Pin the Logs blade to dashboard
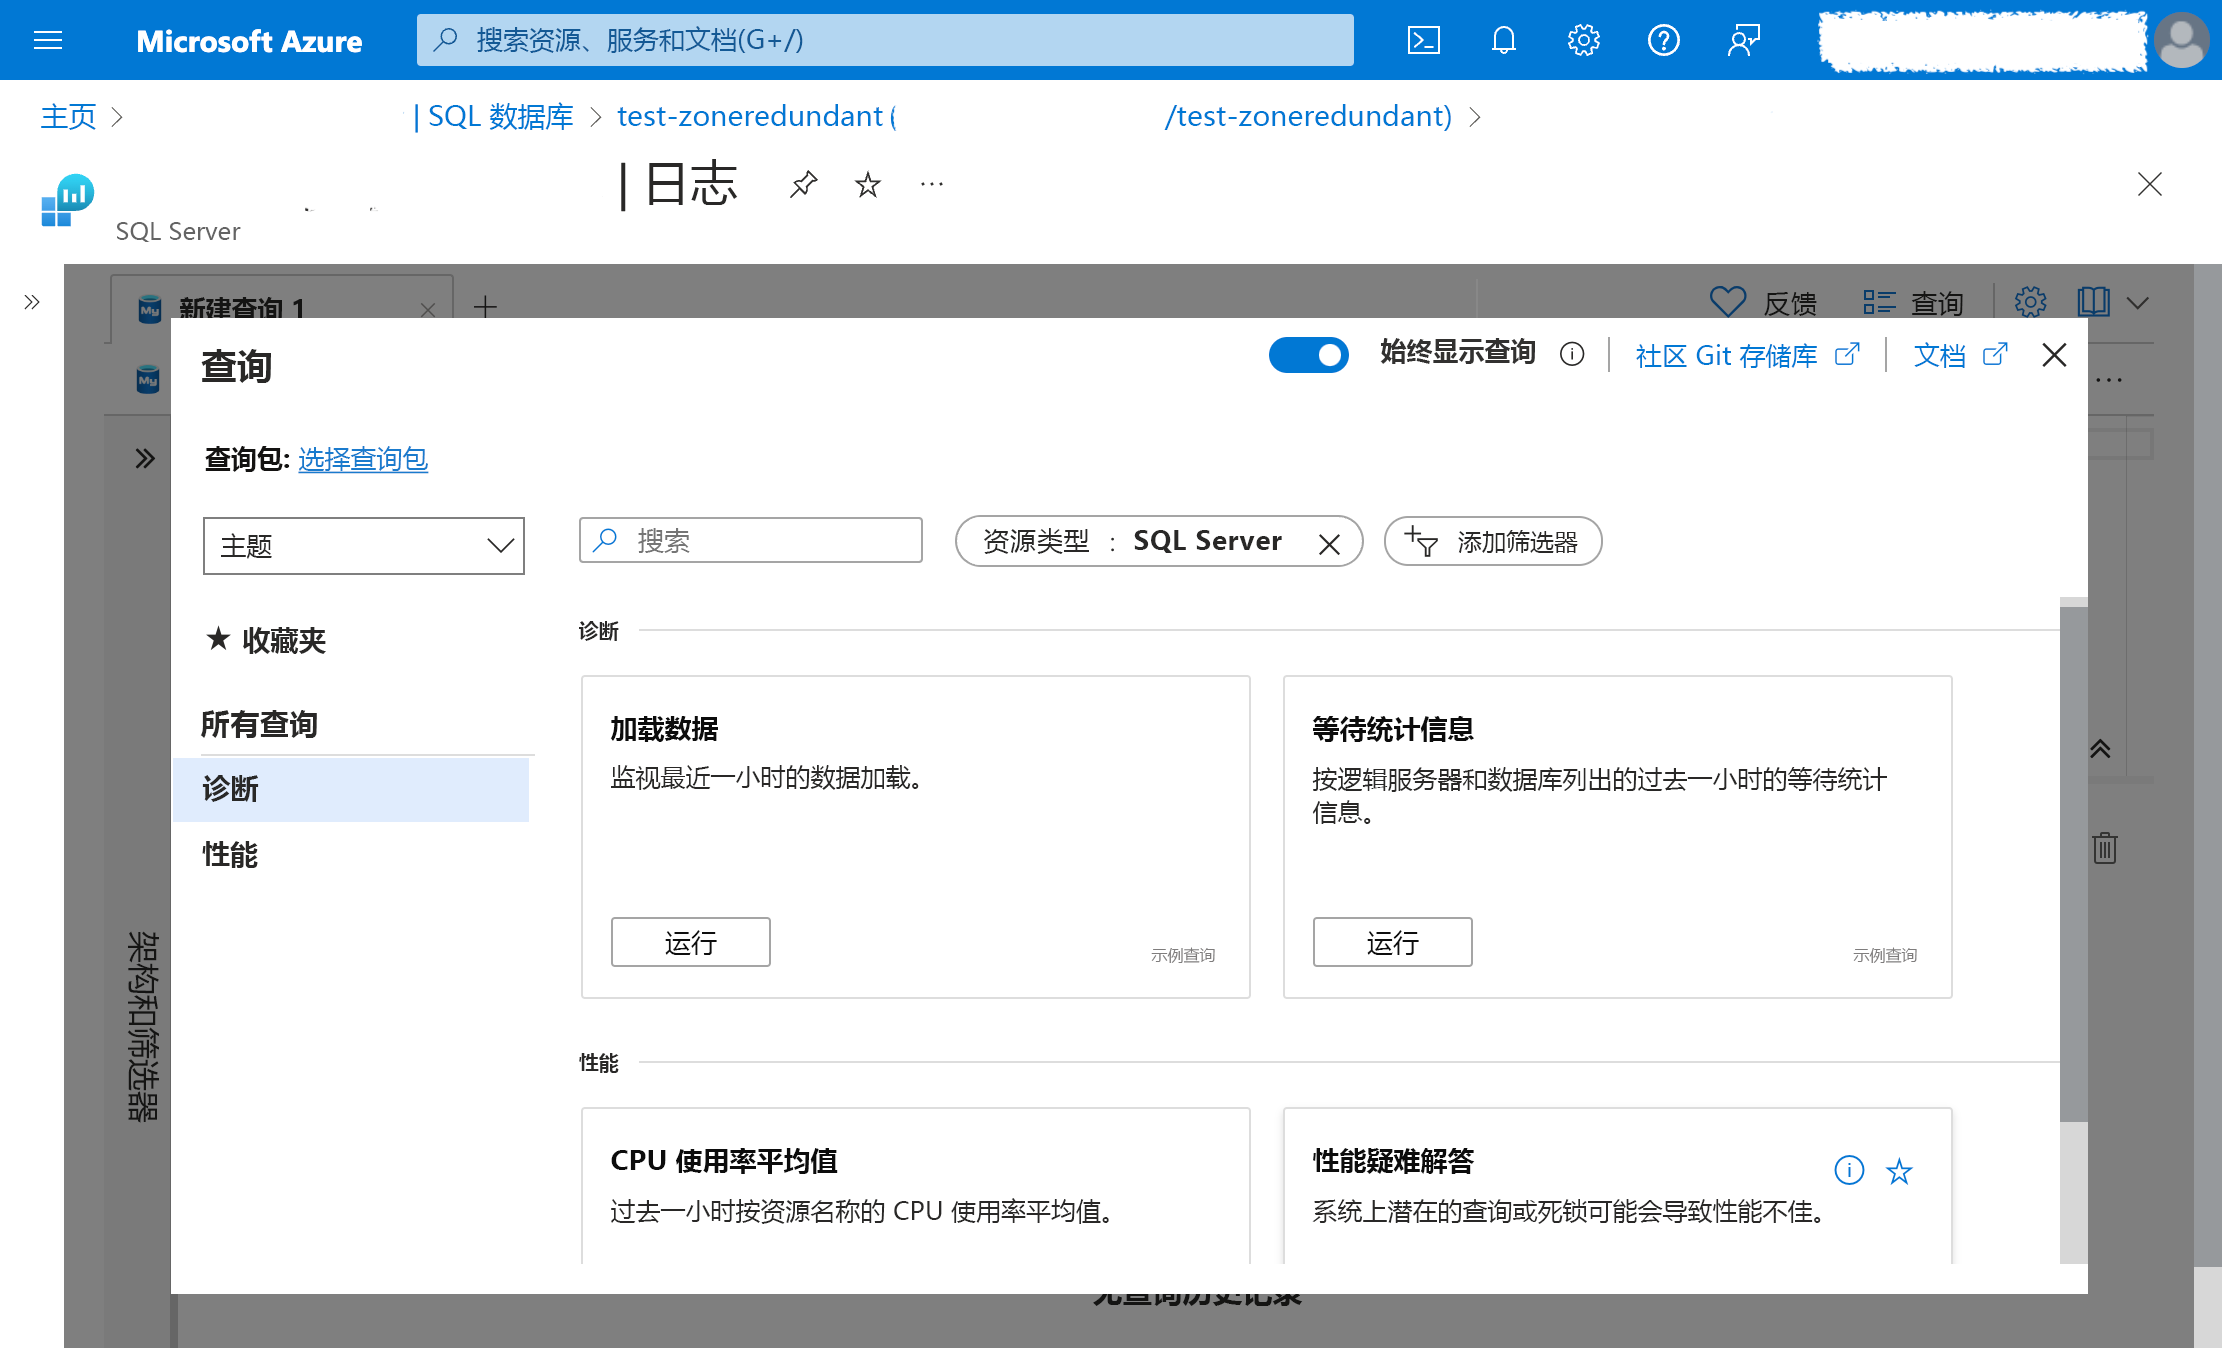Viewport: 2222px width, 1348px height. [x=803, y=184]
